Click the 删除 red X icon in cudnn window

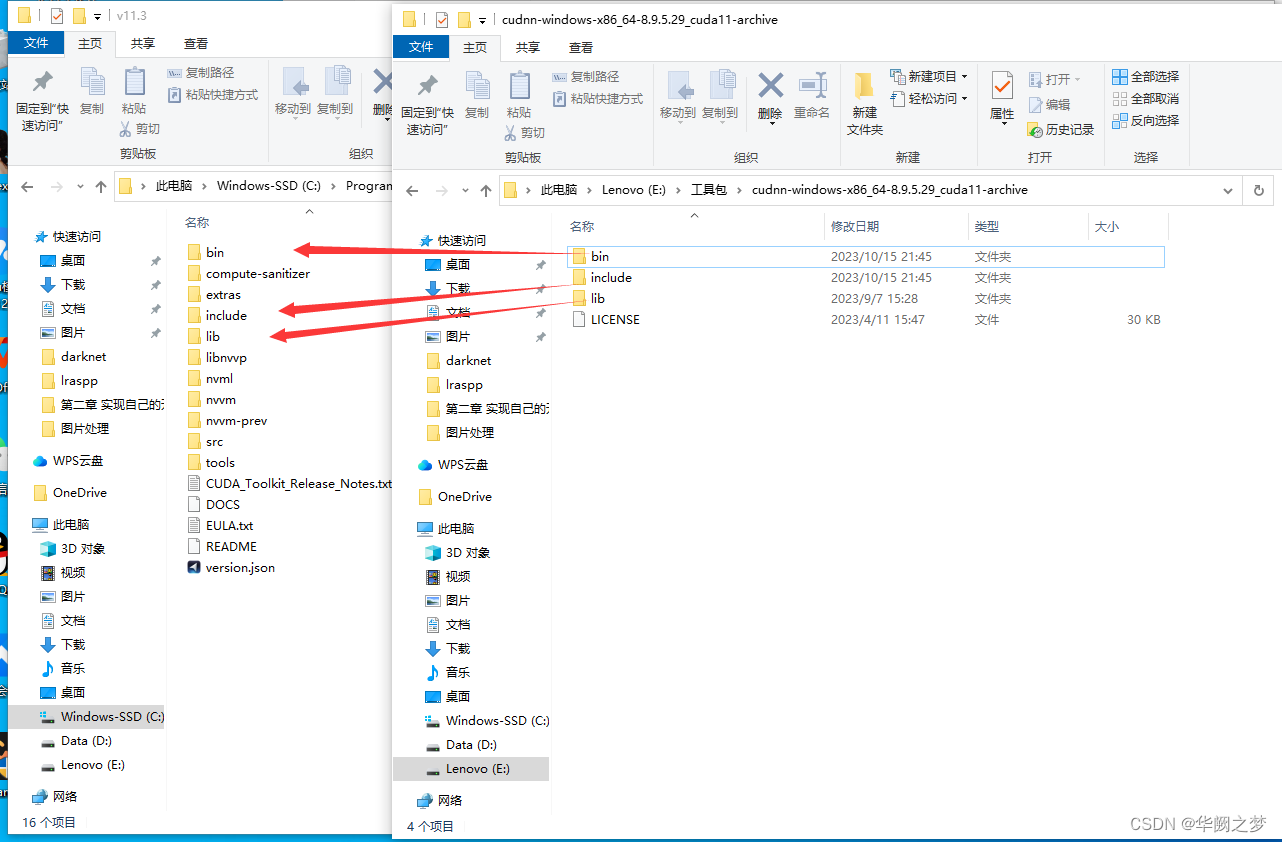(x=770, y=84)
